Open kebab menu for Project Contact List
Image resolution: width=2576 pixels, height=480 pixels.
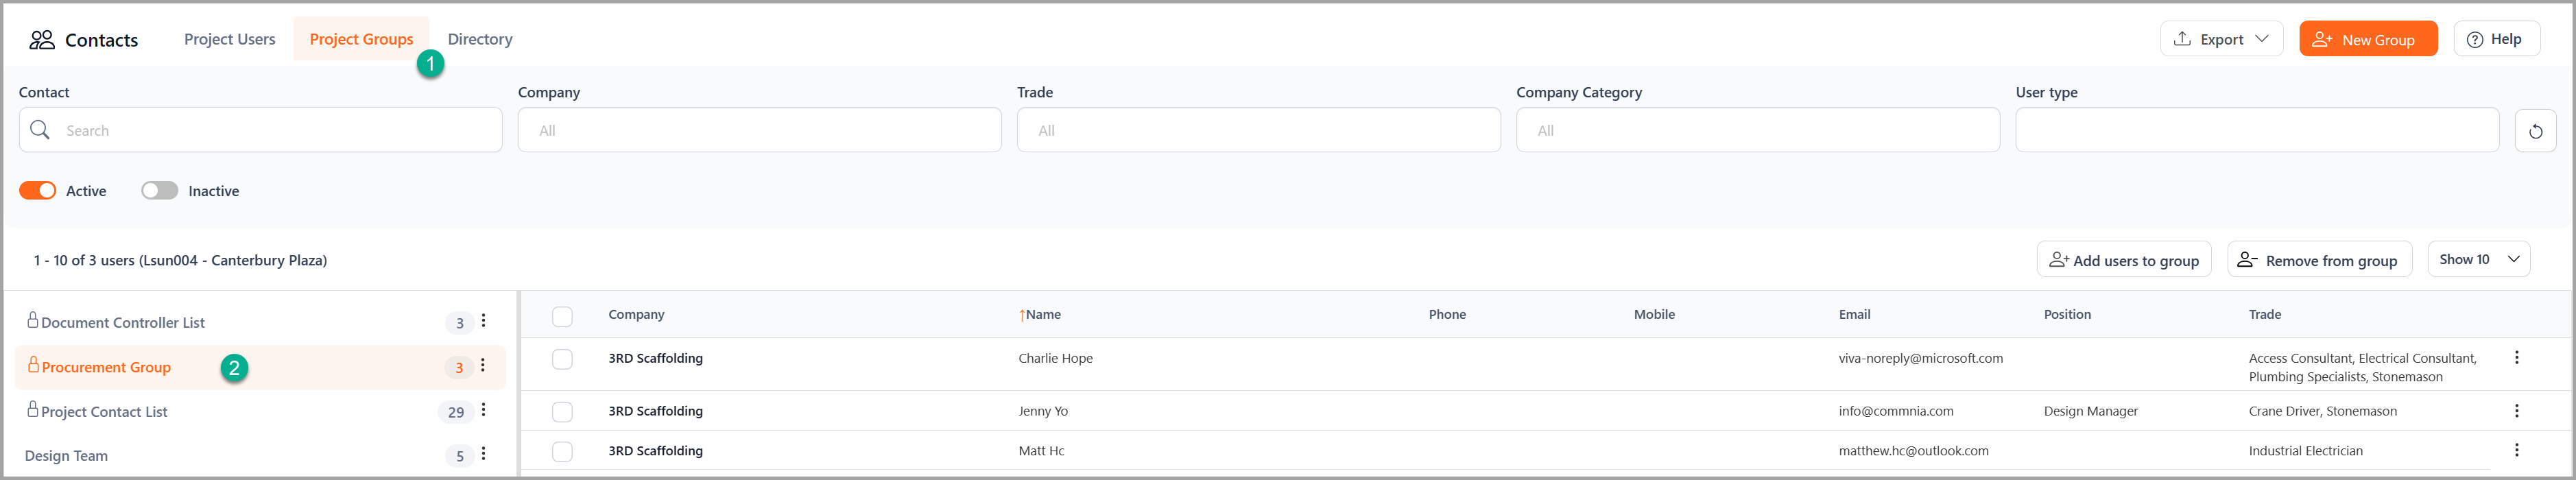click(x=484, y=410)
